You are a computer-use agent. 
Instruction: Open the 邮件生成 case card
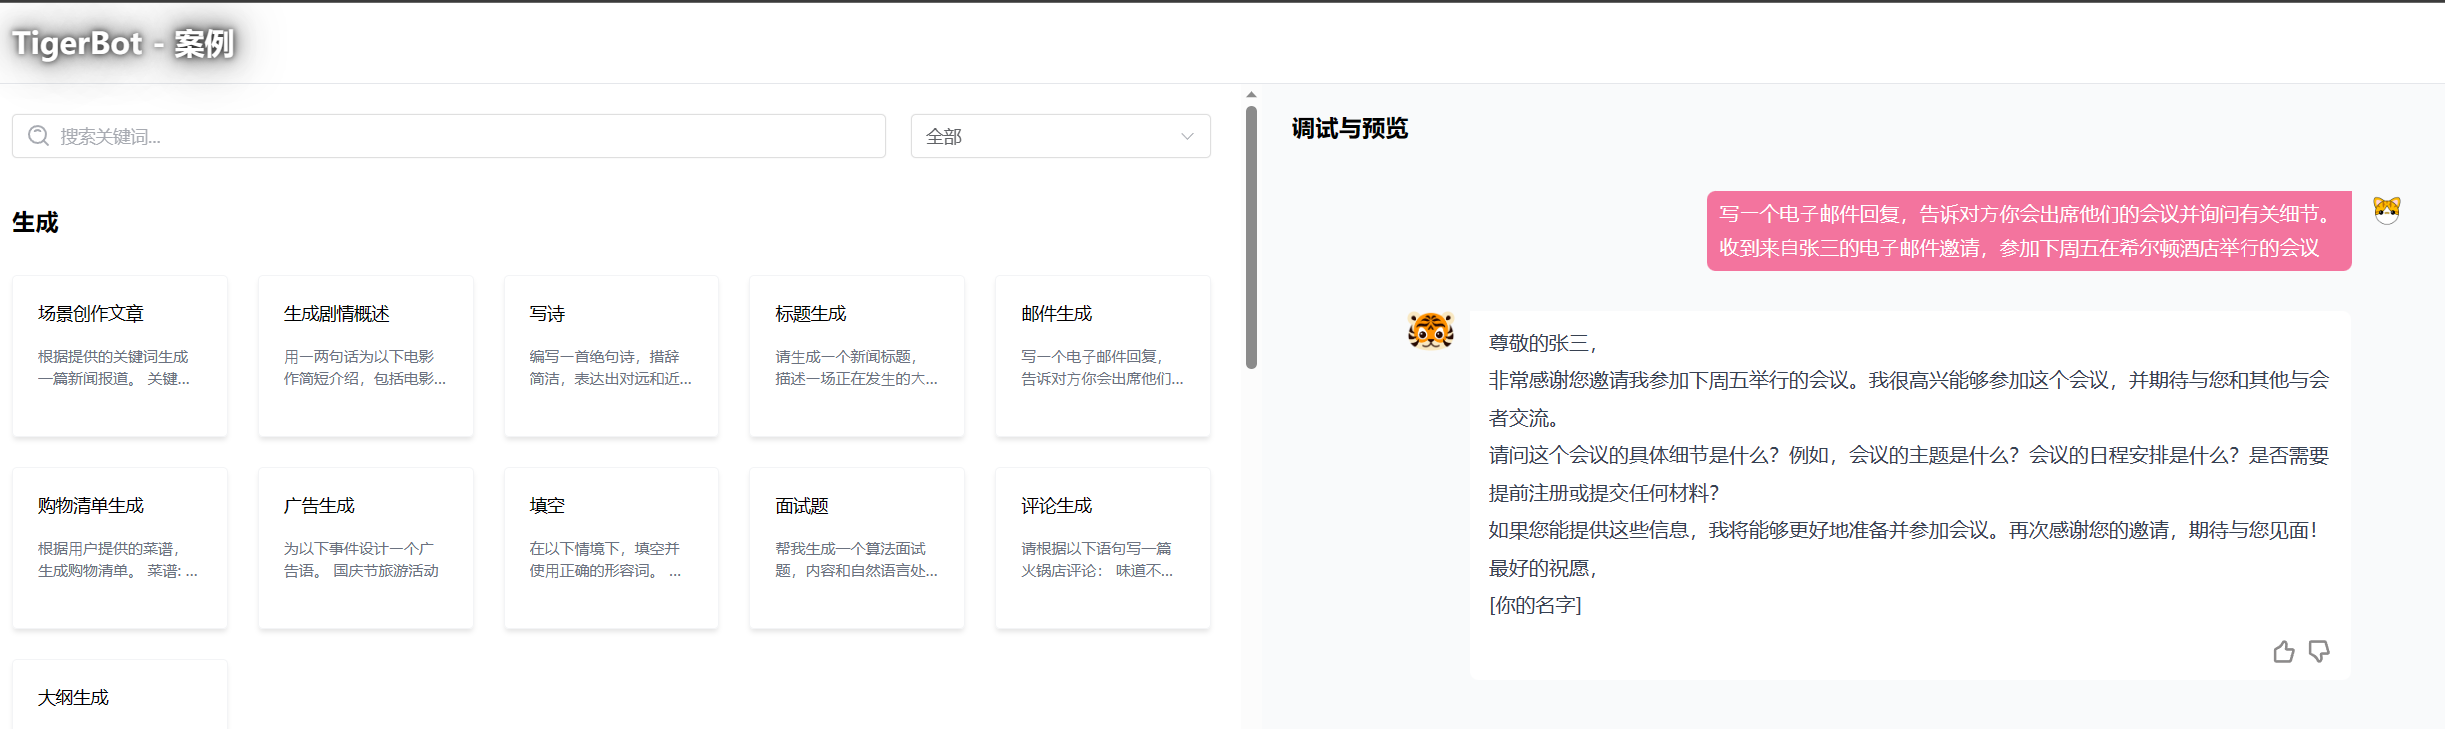tap(1103, 356)
